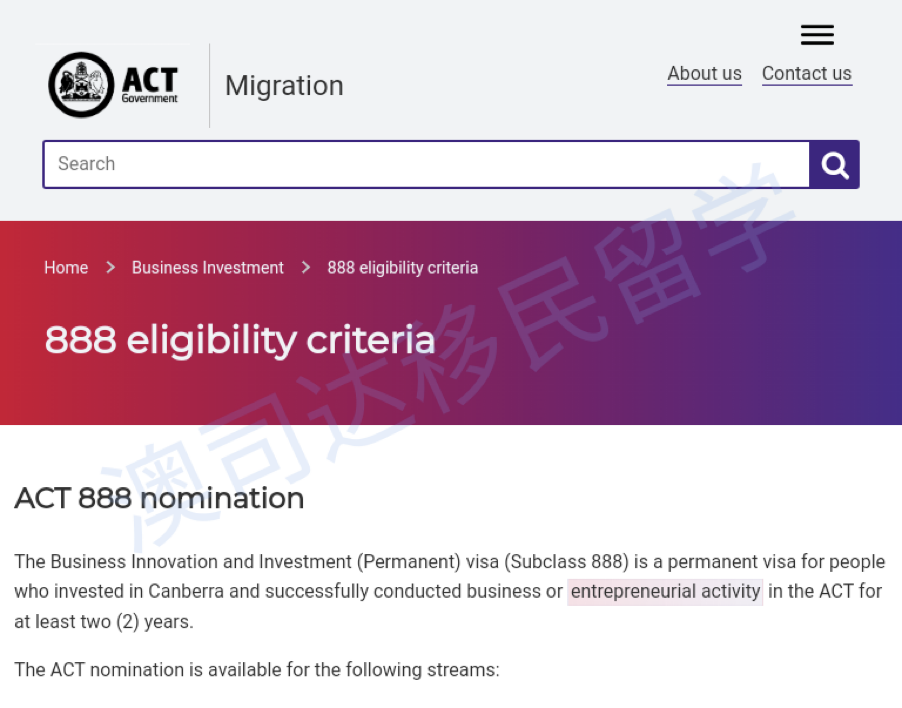Click the Search placeholder text
The image size is (902, 708).
(86, 163)
